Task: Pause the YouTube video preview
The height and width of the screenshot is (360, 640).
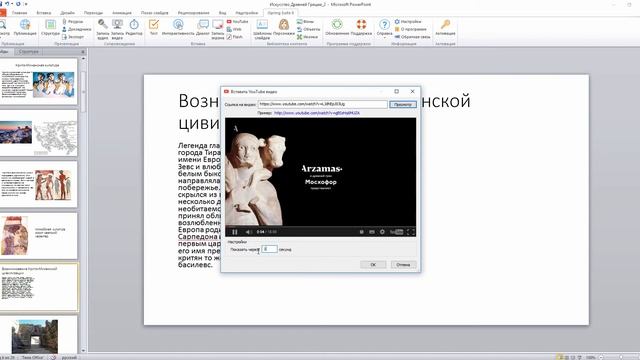Action: pos(235,232)
